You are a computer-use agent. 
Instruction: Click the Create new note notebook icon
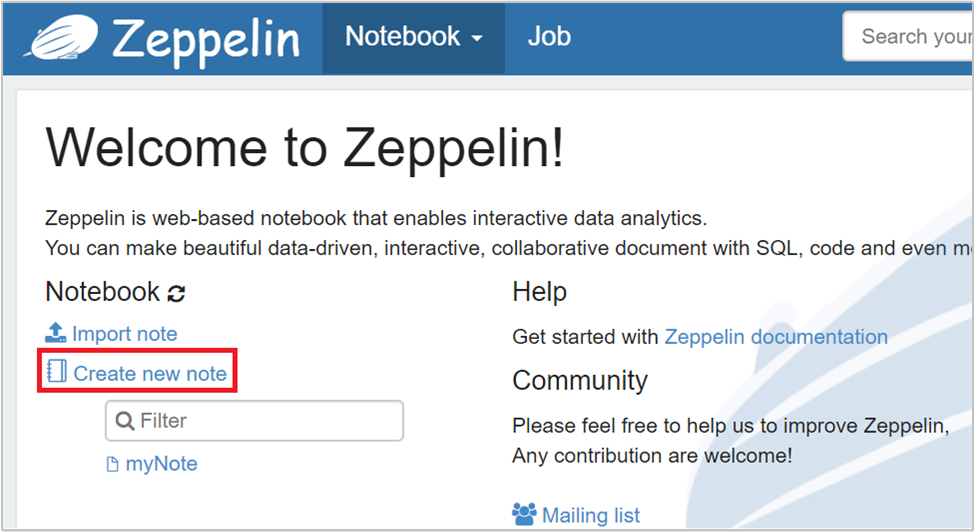coord(56,373)
